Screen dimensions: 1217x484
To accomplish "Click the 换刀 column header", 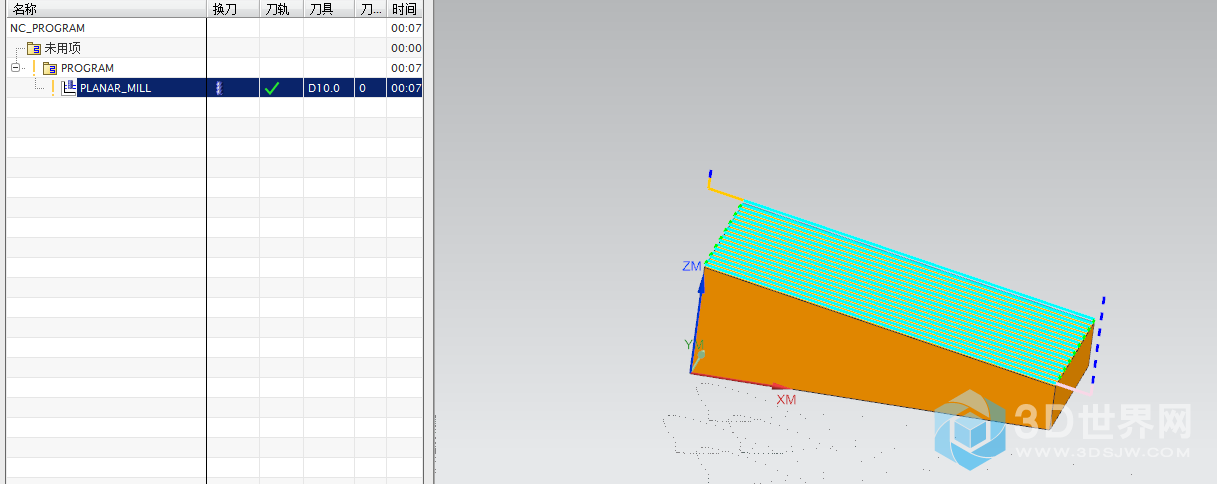I will pyautogui.click(x=233, y=9).
